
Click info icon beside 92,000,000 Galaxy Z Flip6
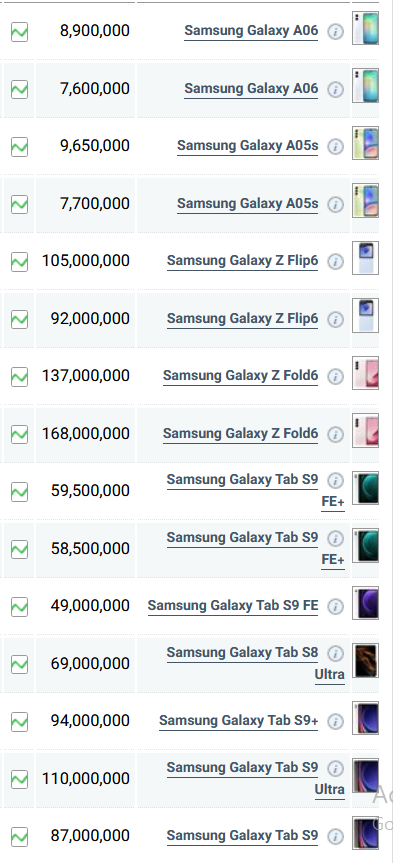click(x=335, y=319)
